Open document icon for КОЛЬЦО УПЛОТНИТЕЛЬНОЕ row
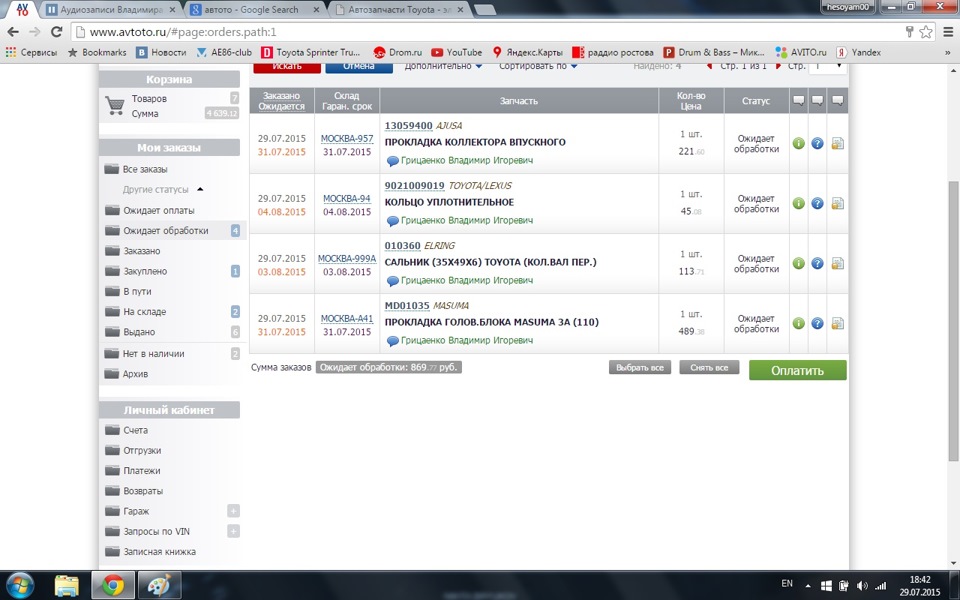Image resolution: width=960 pixels, height=600 pixels. point(838,203)
